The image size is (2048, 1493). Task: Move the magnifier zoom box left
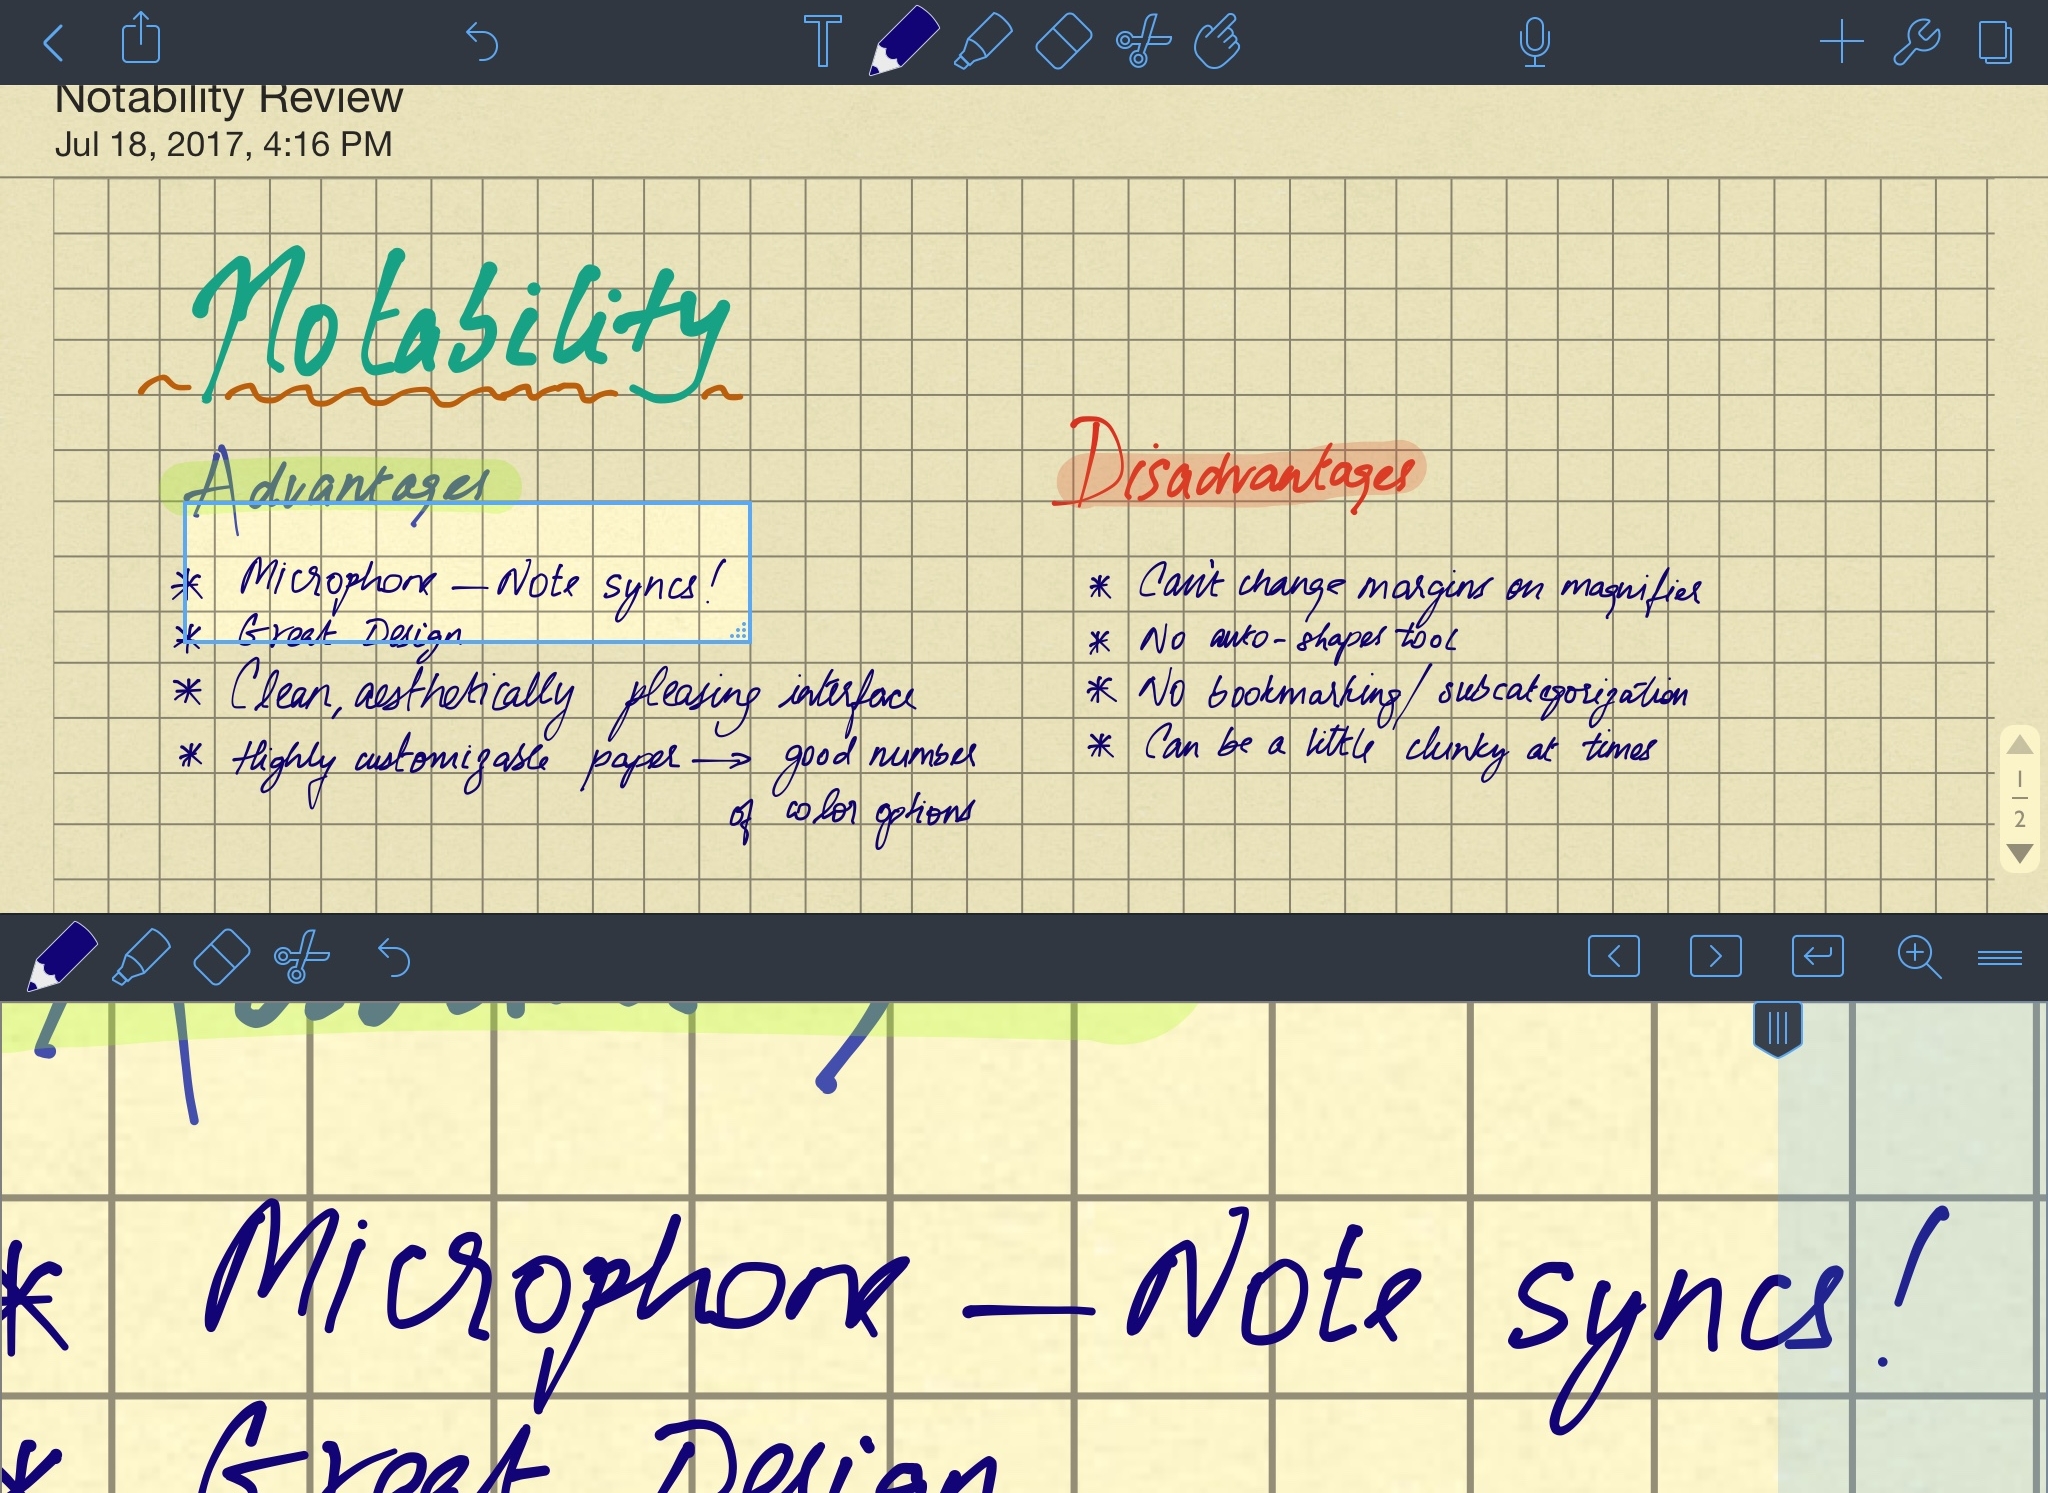1614,957
